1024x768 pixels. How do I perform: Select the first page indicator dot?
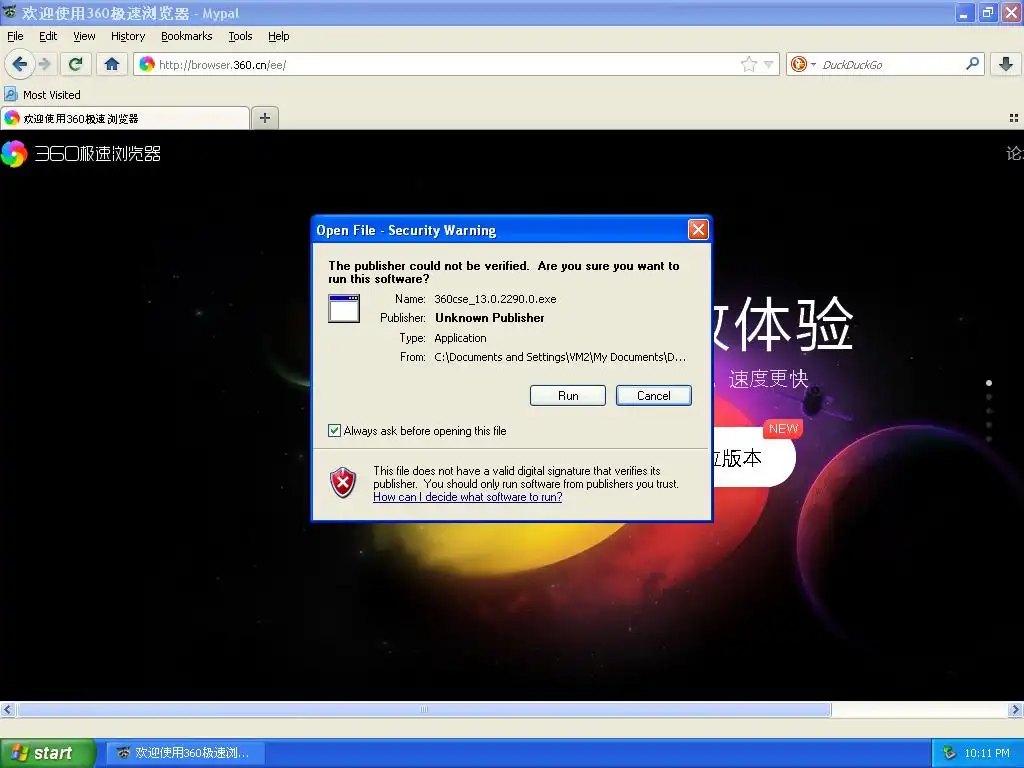pos(989,383)
